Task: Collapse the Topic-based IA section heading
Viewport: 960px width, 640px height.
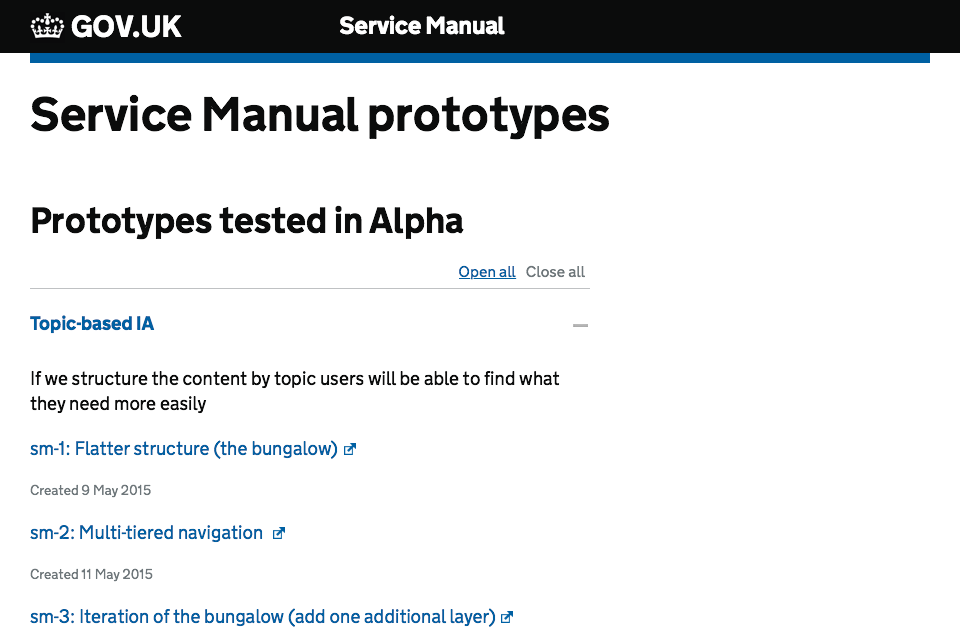Action: coord(92,323)
